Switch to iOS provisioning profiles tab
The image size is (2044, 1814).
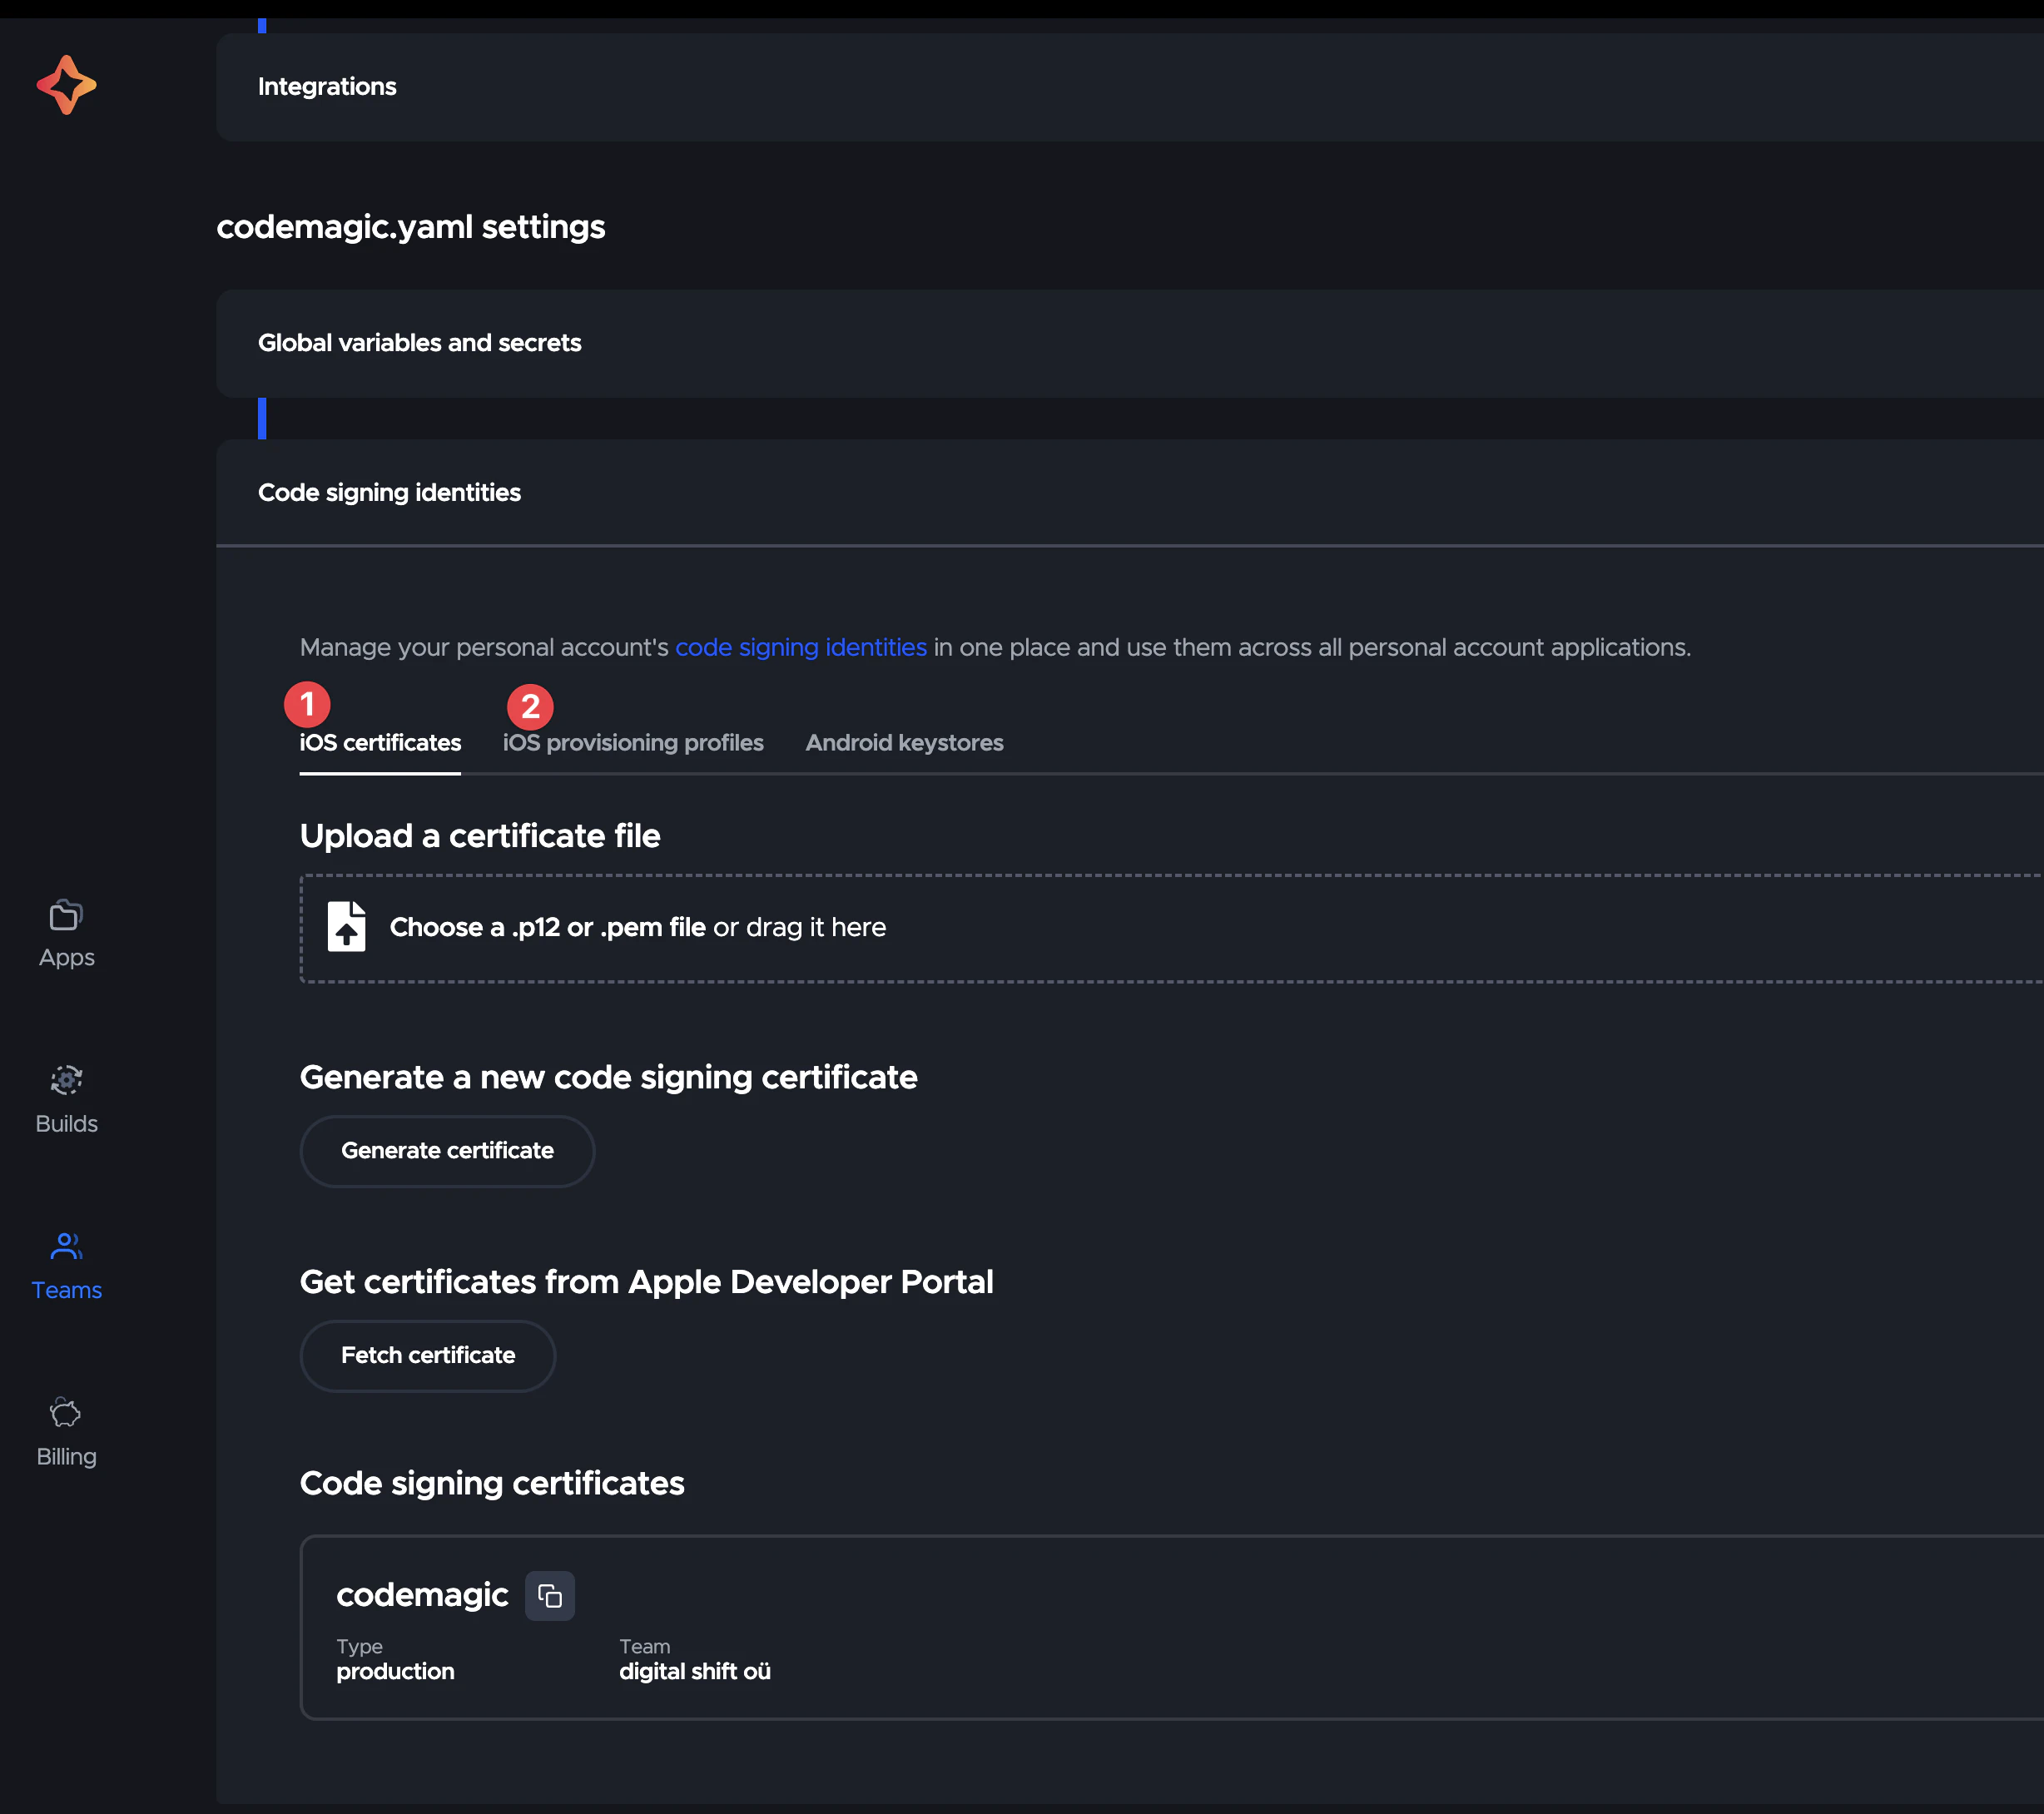634,742
